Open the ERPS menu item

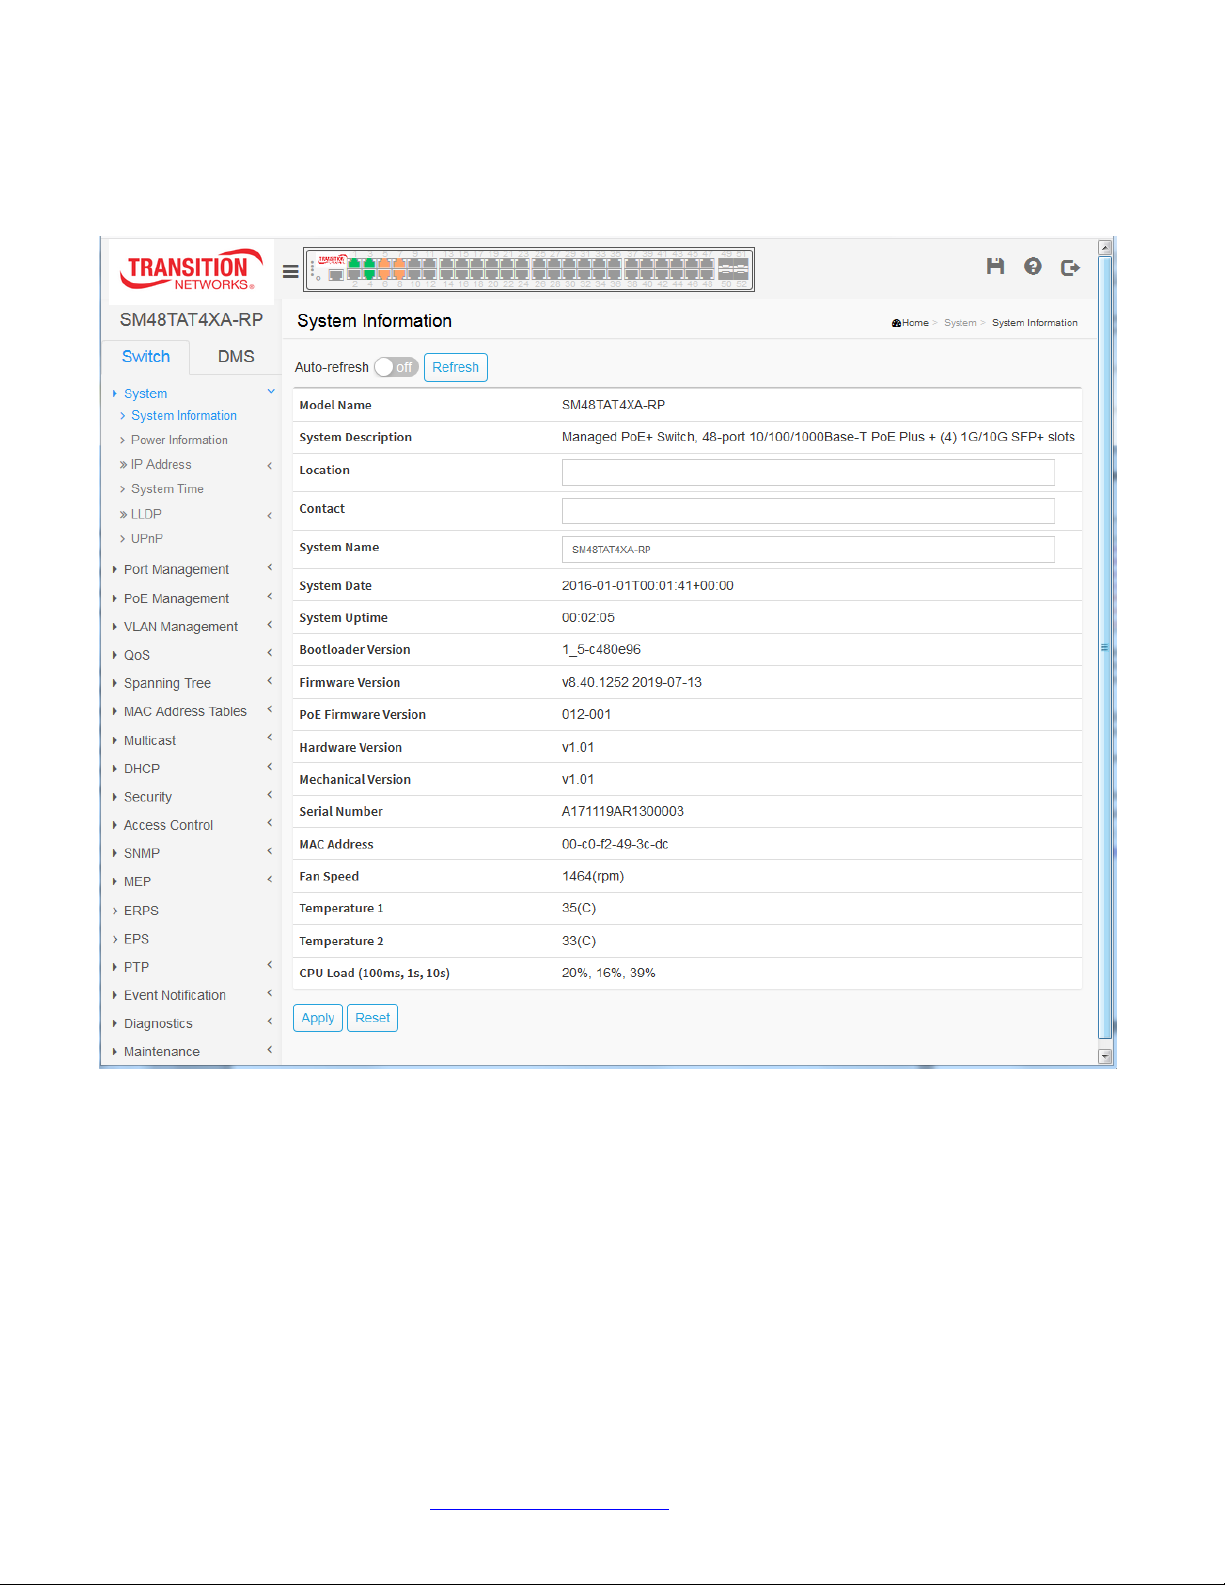pyautogui.click(x=141, y=911)
